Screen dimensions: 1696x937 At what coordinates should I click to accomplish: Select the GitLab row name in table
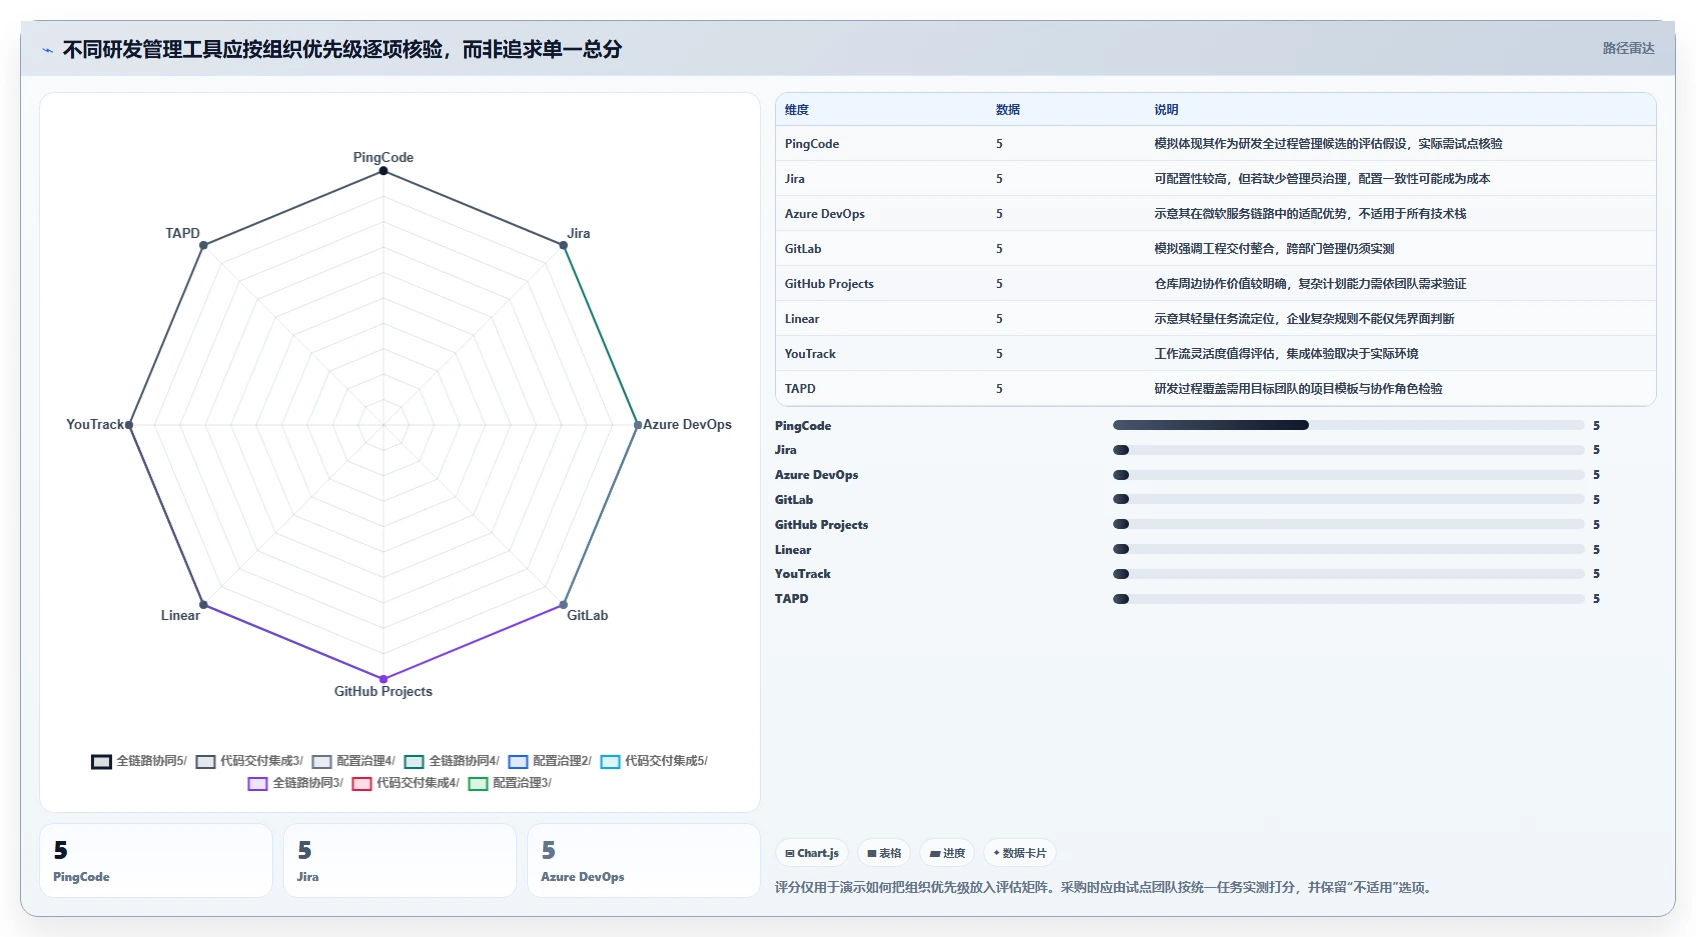[x=803, y=249]
